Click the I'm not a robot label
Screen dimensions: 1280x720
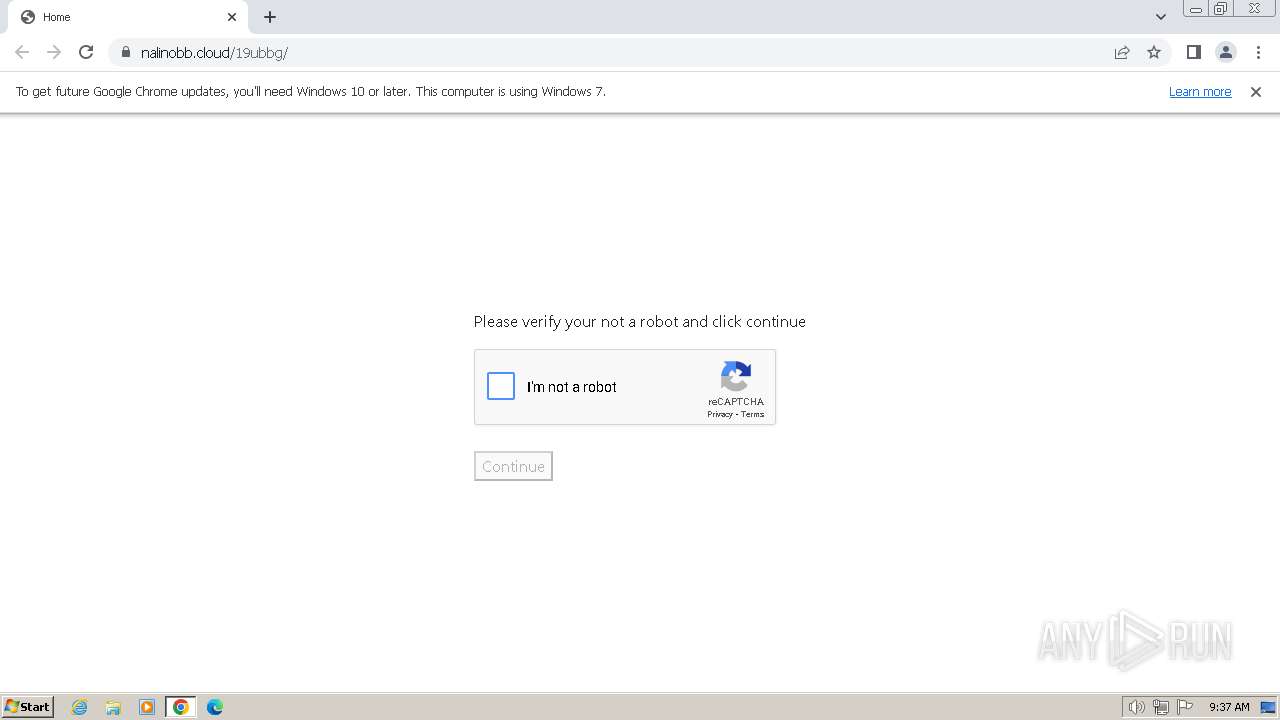[x=572, y=387]
